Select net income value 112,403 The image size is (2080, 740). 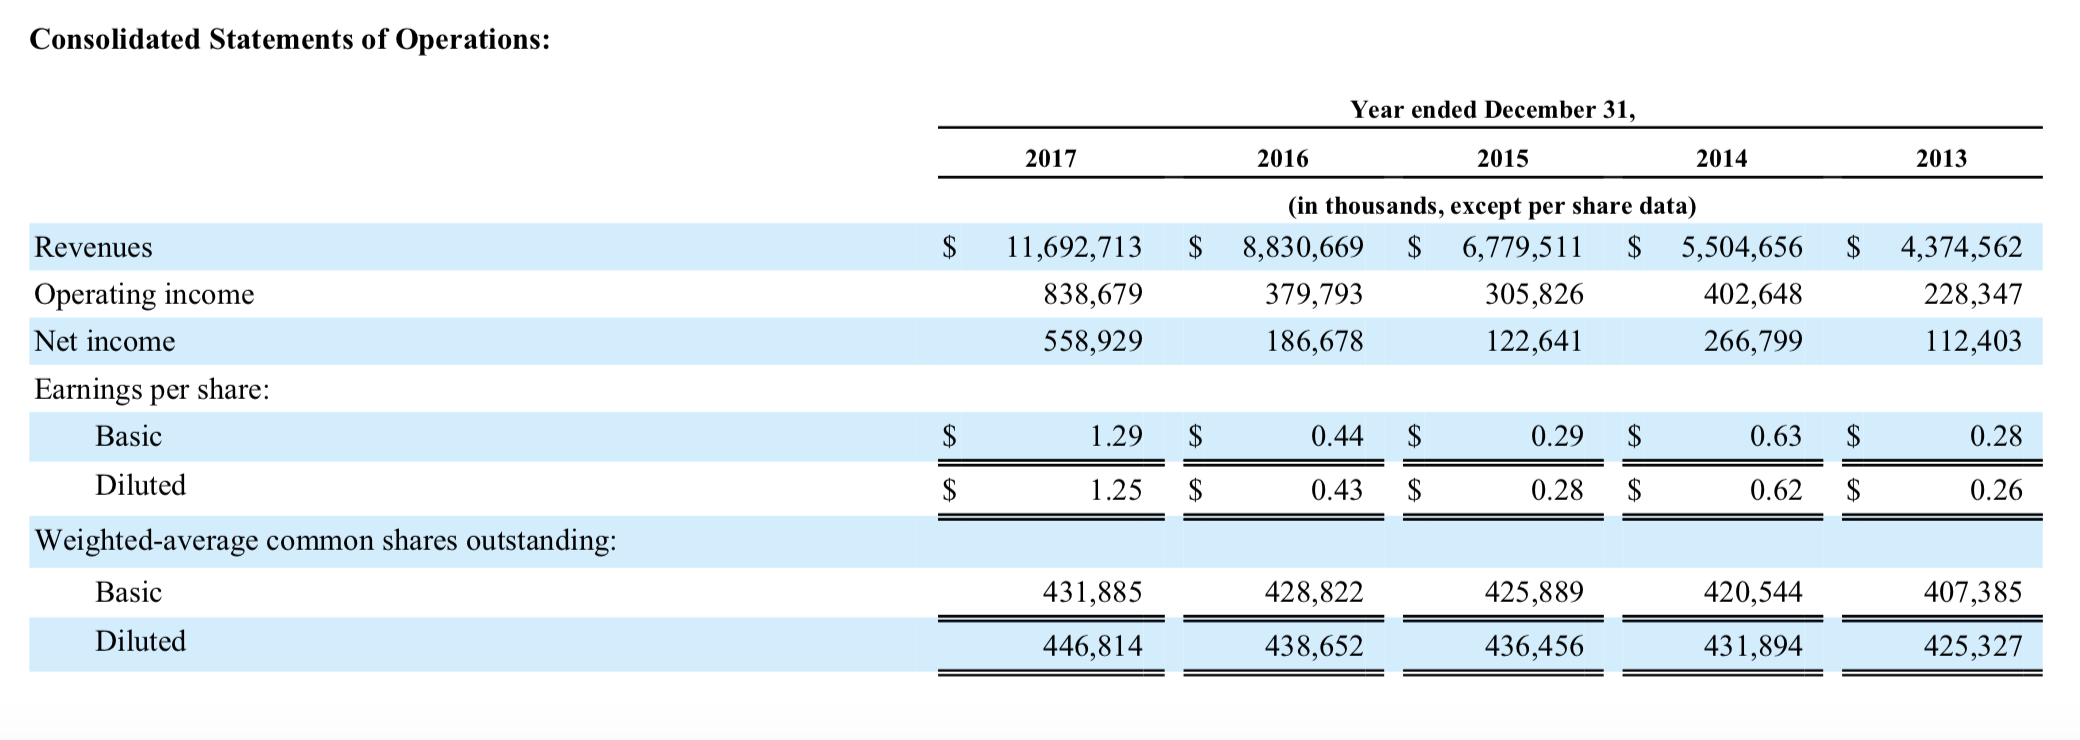point(1973,341)
